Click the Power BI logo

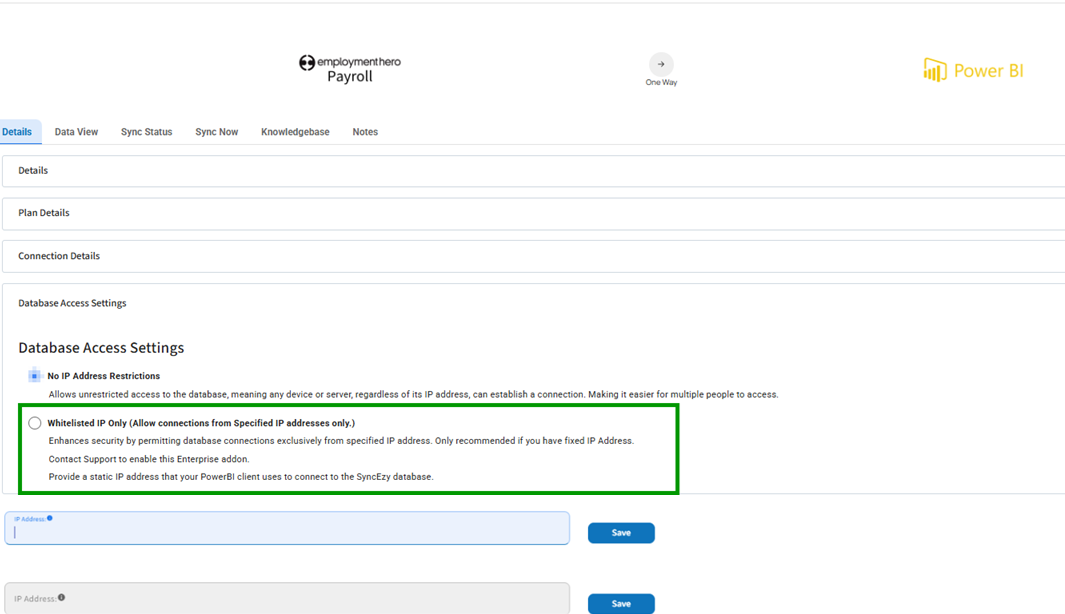click(973, 70)
